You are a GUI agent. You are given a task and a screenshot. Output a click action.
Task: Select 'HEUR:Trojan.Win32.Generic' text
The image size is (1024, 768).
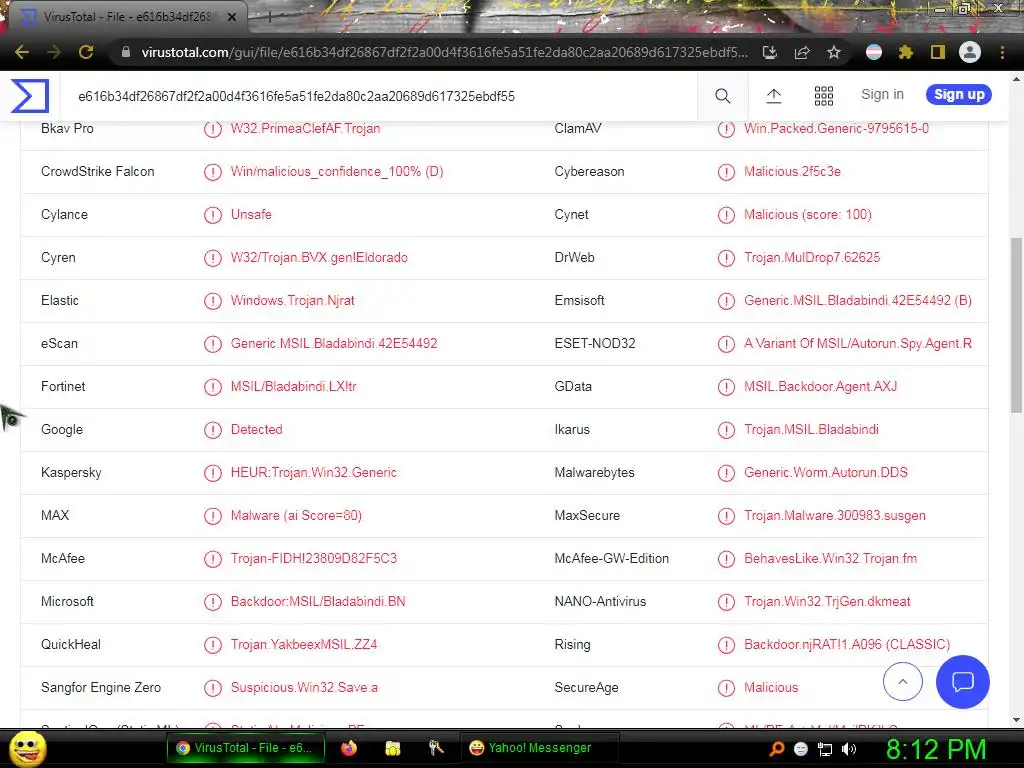pos(313,472)
